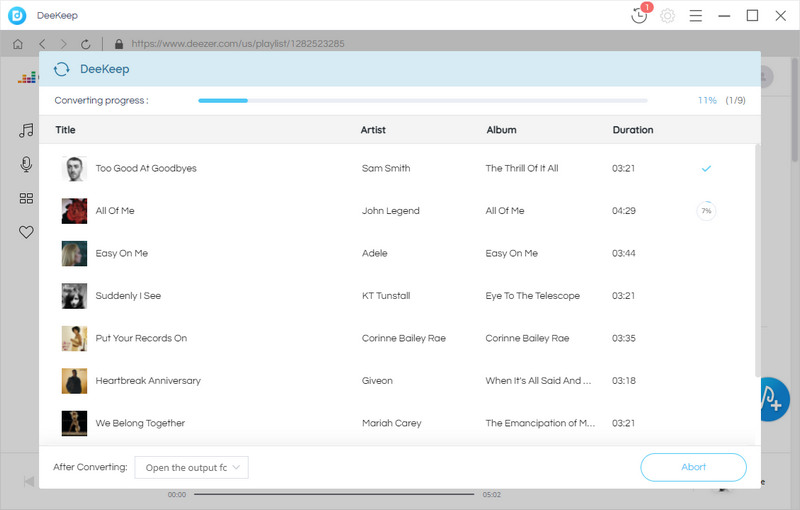
Task: Navigate back in browser bar
Action: (42, 44)
